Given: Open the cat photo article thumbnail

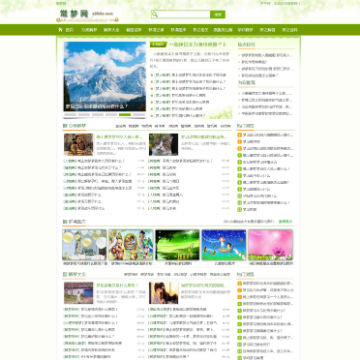Looking at the screenshot, I should coord(163,145).
